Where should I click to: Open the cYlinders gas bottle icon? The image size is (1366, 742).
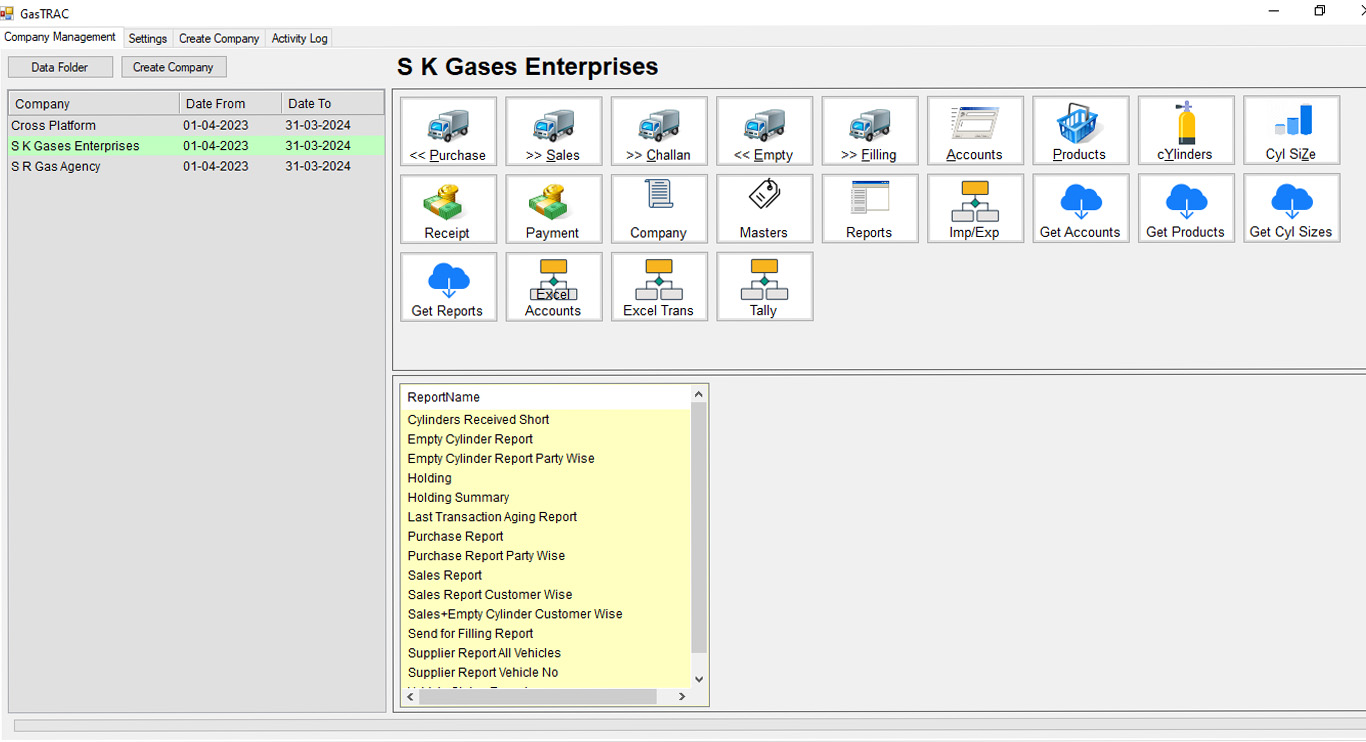point(1186,131)
